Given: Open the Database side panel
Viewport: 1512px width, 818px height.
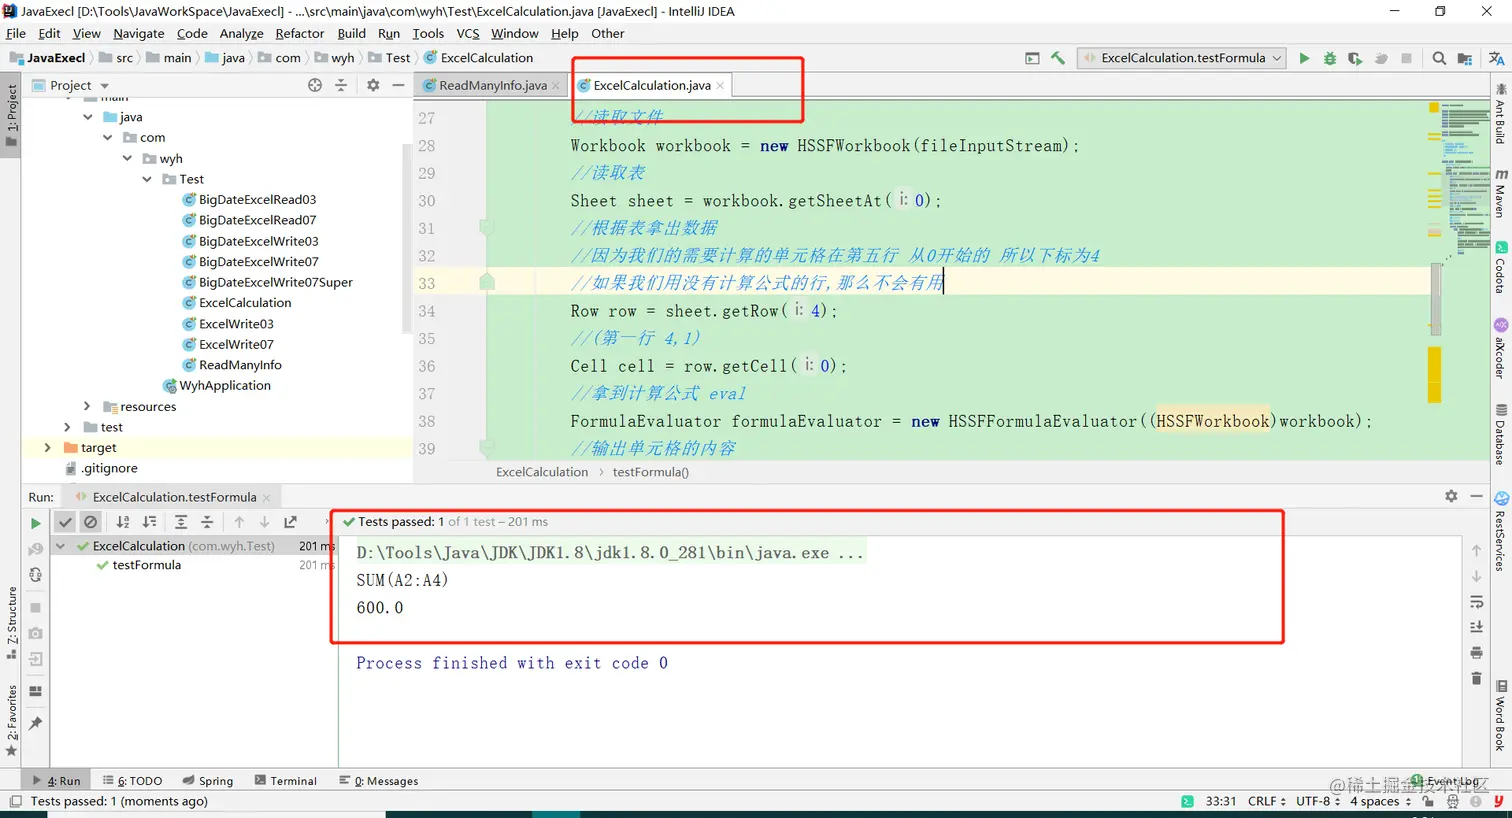Looking at the screenshot, I should click(x=1500, y=435).
